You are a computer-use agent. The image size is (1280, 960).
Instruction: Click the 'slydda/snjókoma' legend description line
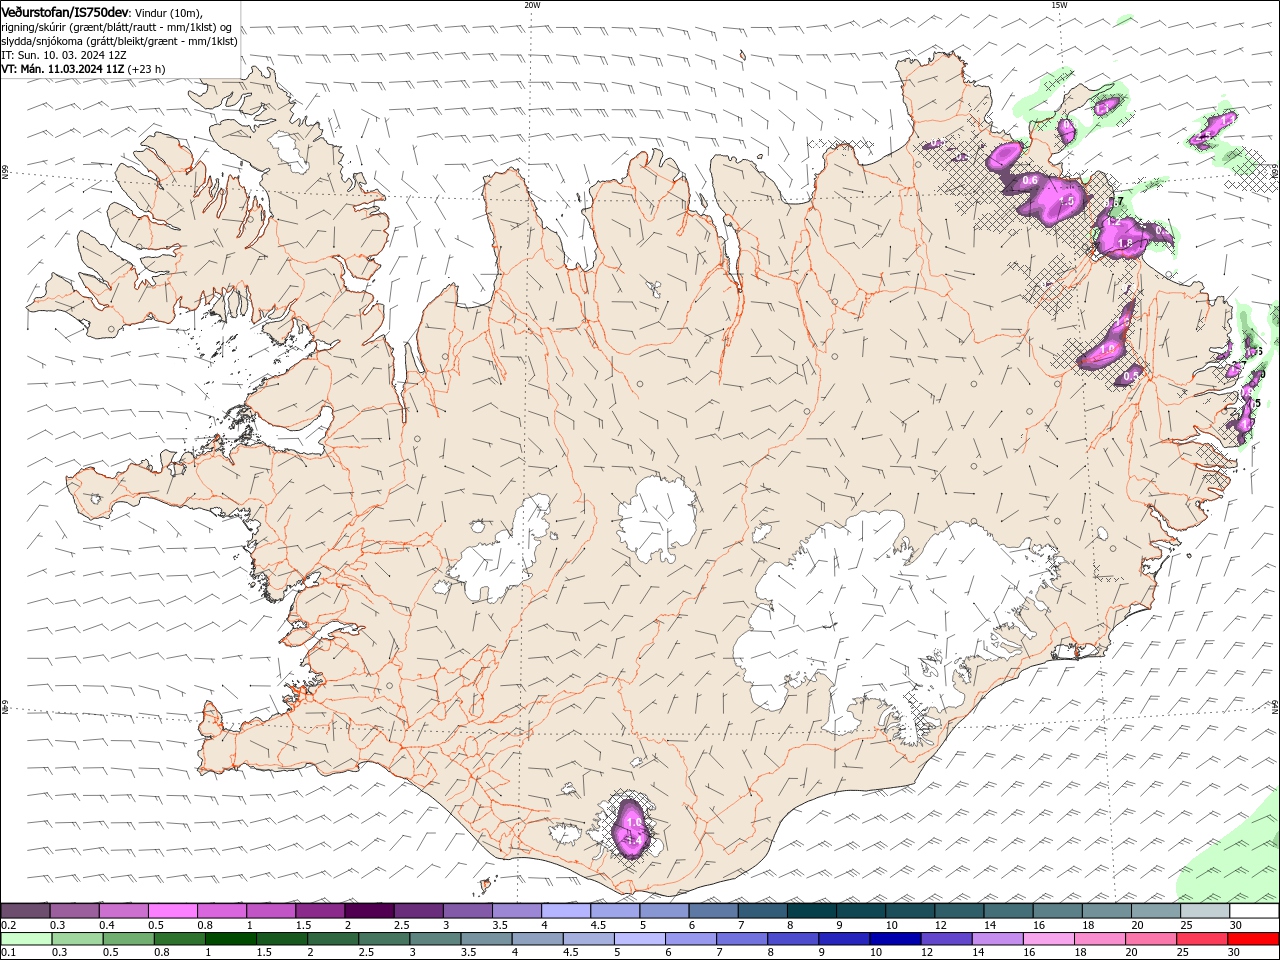(x=118, y=41)
